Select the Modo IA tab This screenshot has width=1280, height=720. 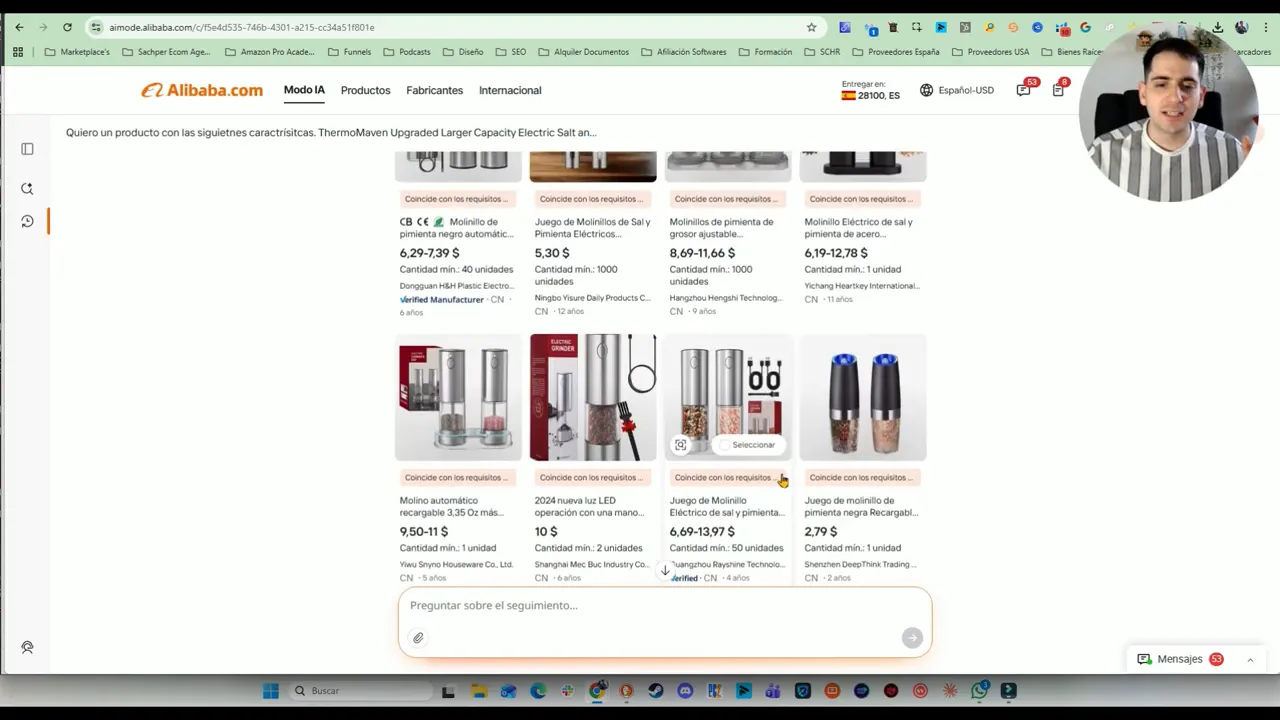tap(304, 90)
